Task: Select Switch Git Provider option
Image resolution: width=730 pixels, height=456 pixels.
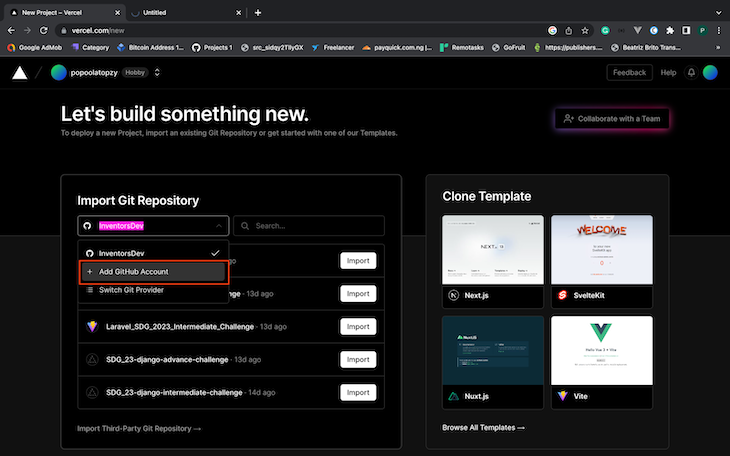Action: pos(131,290)
